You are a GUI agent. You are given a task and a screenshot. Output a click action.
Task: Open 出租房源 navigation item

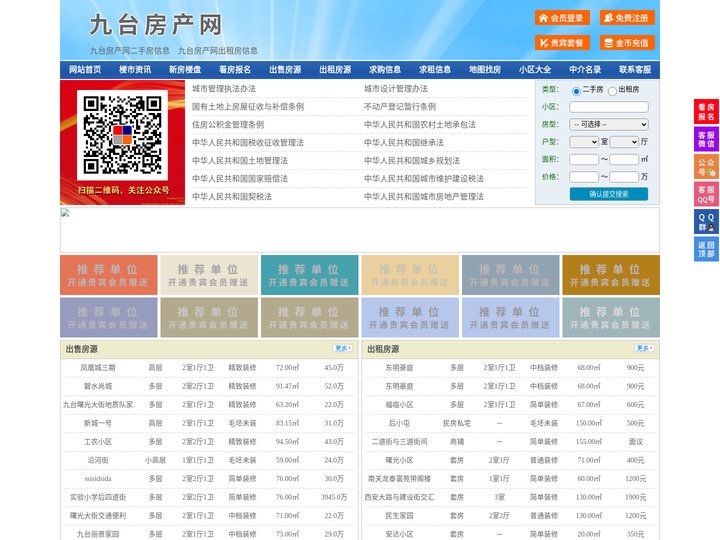pyautogui.click(x=335, y=70)
